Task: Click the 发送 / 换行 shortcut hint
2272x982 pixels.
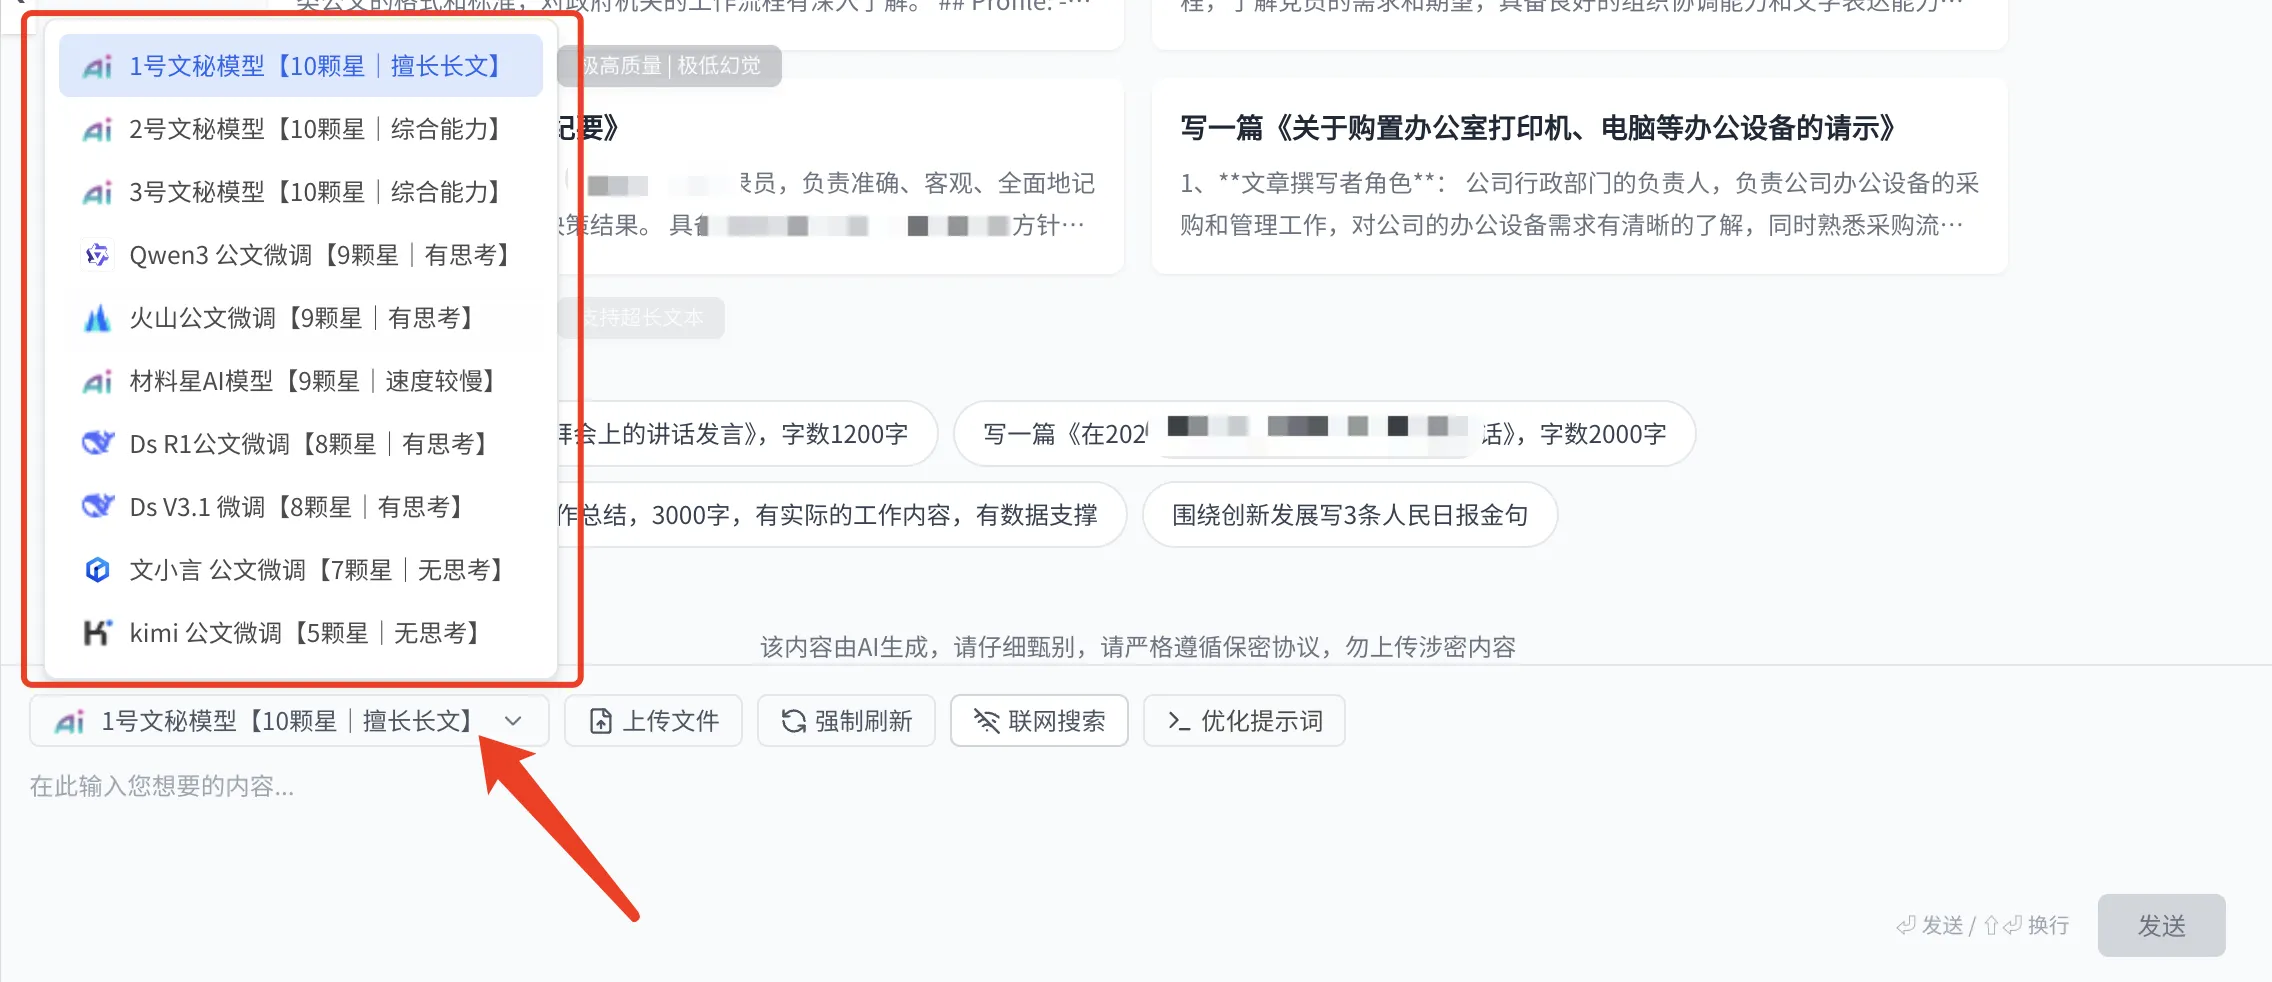Action: click(1983, 925)
